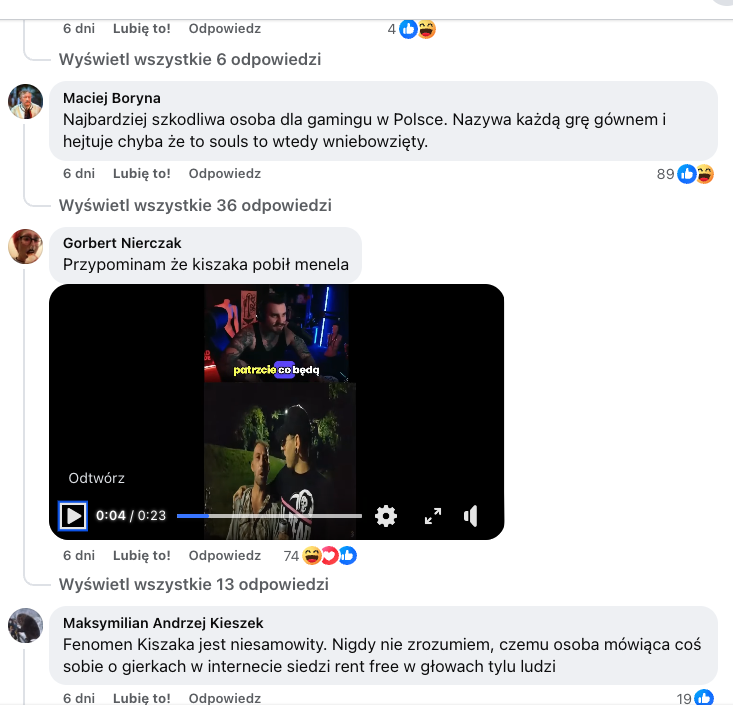
Task: Open video settings gear icon
Action: (x=386, y=516)
